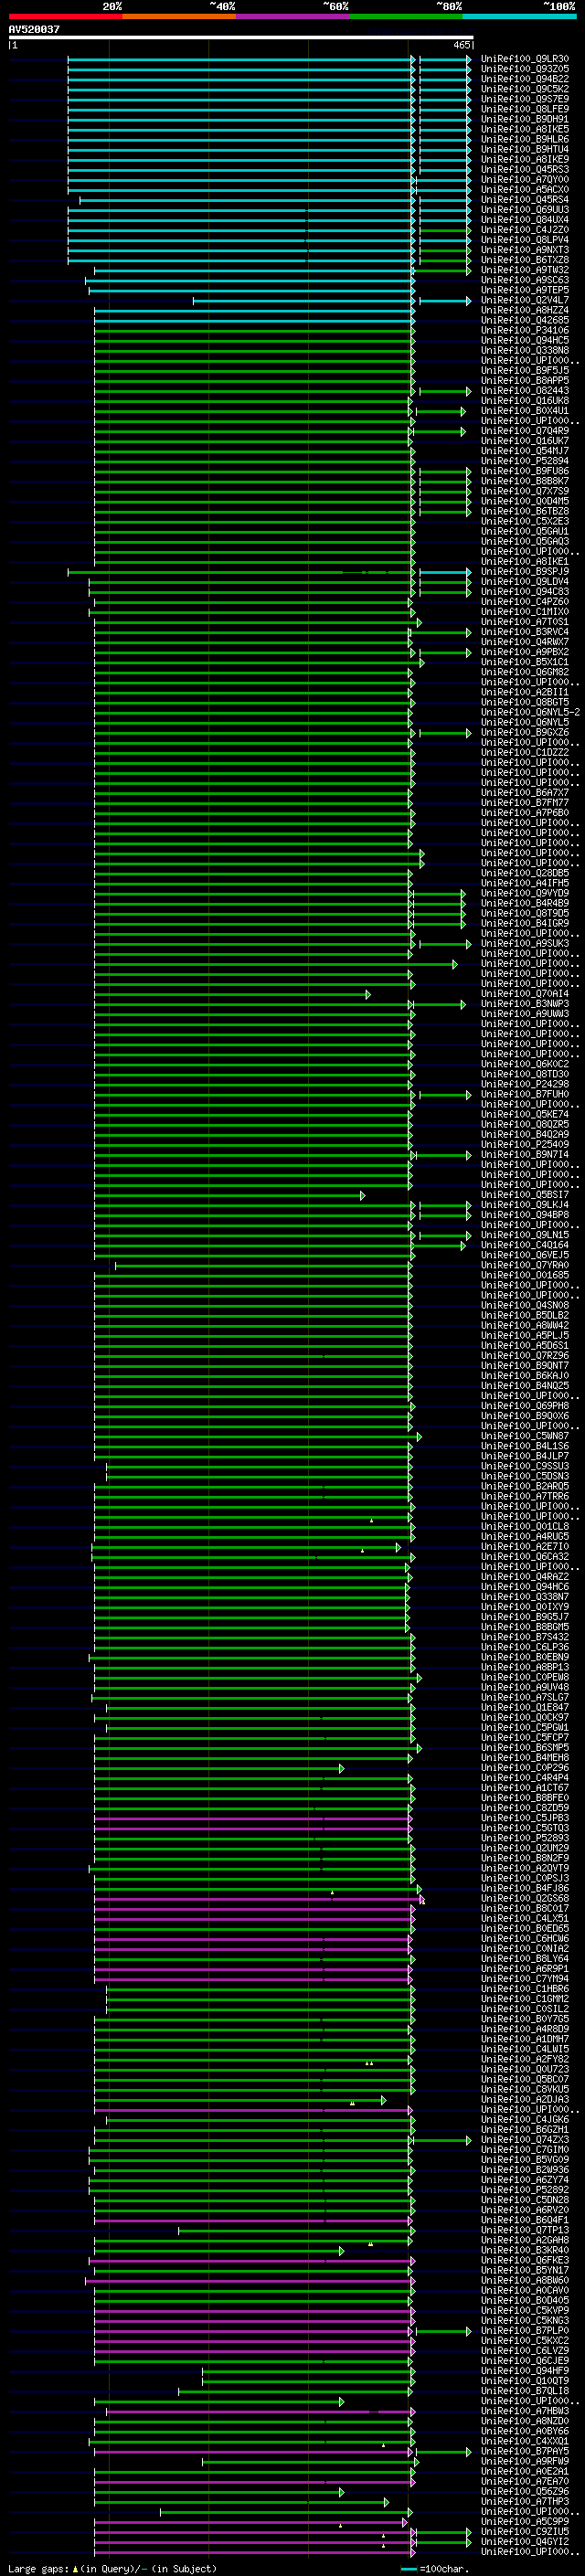This screenshot has height=2576, width=585.
Task: Select the UniRef100_Q2V4L7 label
Action: pos(525,300)
